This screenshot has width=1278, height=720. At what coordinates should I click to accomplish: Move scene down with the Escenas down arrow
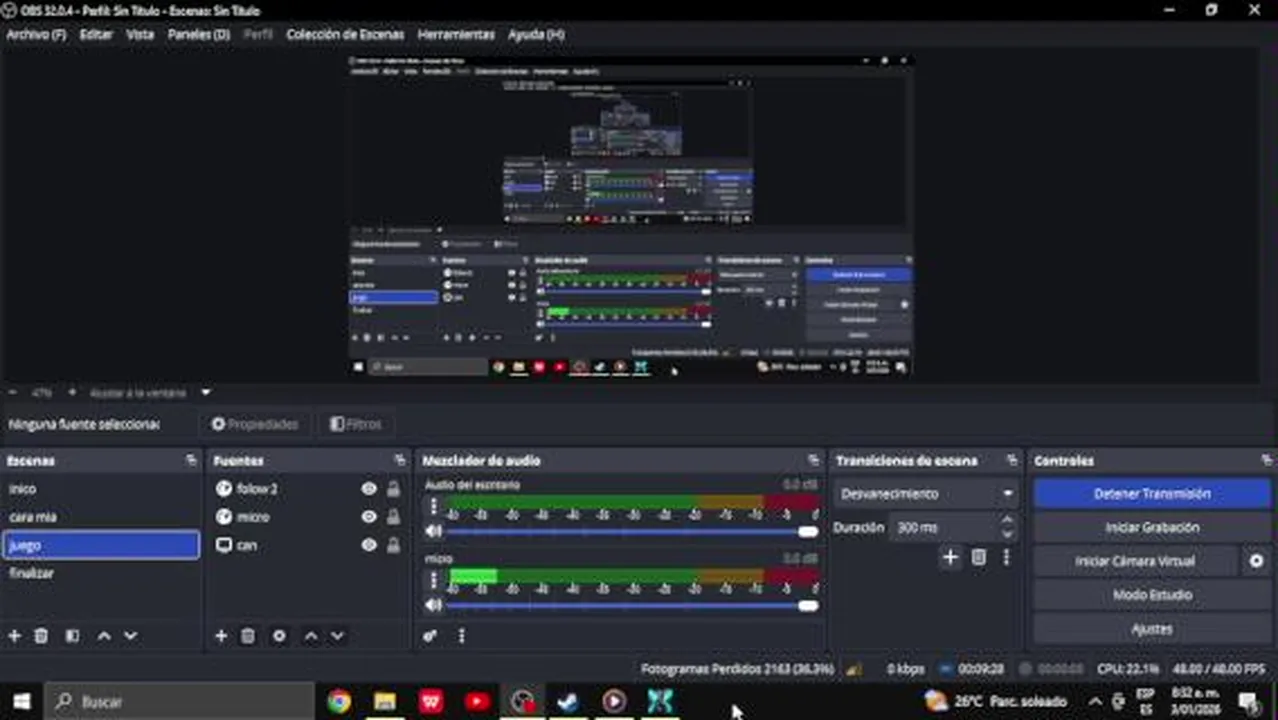[x=130, y=636]
